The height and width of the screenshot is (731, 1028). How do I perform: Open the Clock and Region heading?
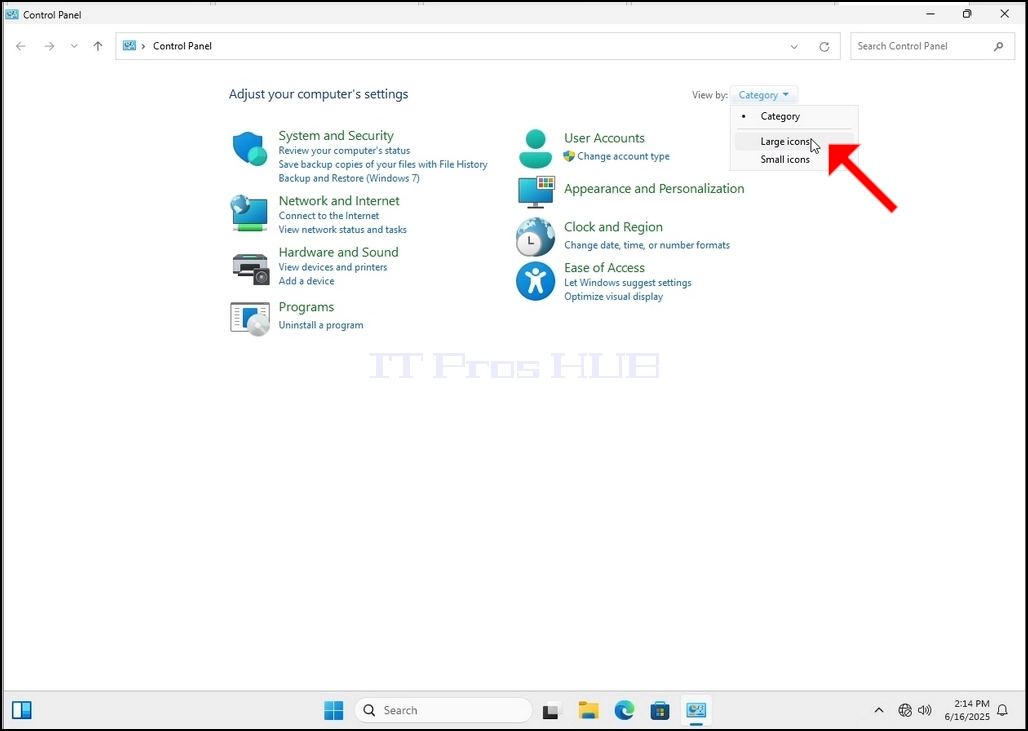point(613,227)
